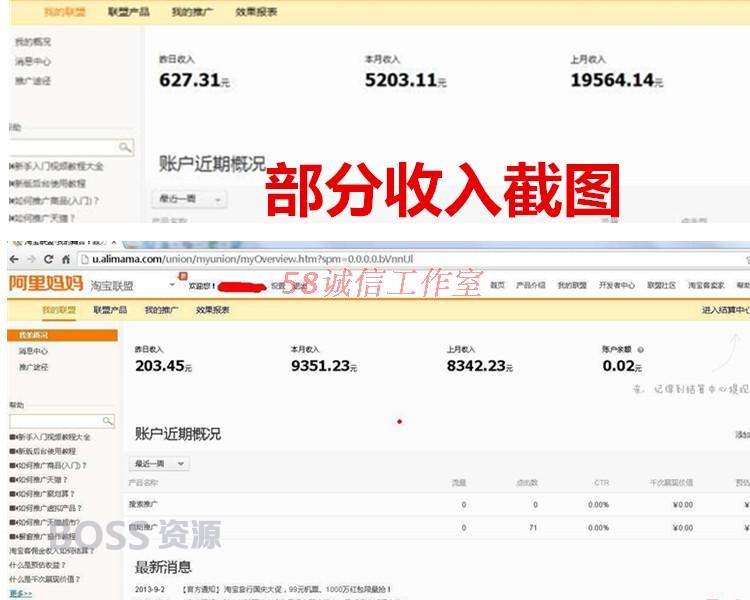Screen dimensions: 750x600
Task: Click the 5203.11元 monthly income figure
Action: [x=406, y=80]
